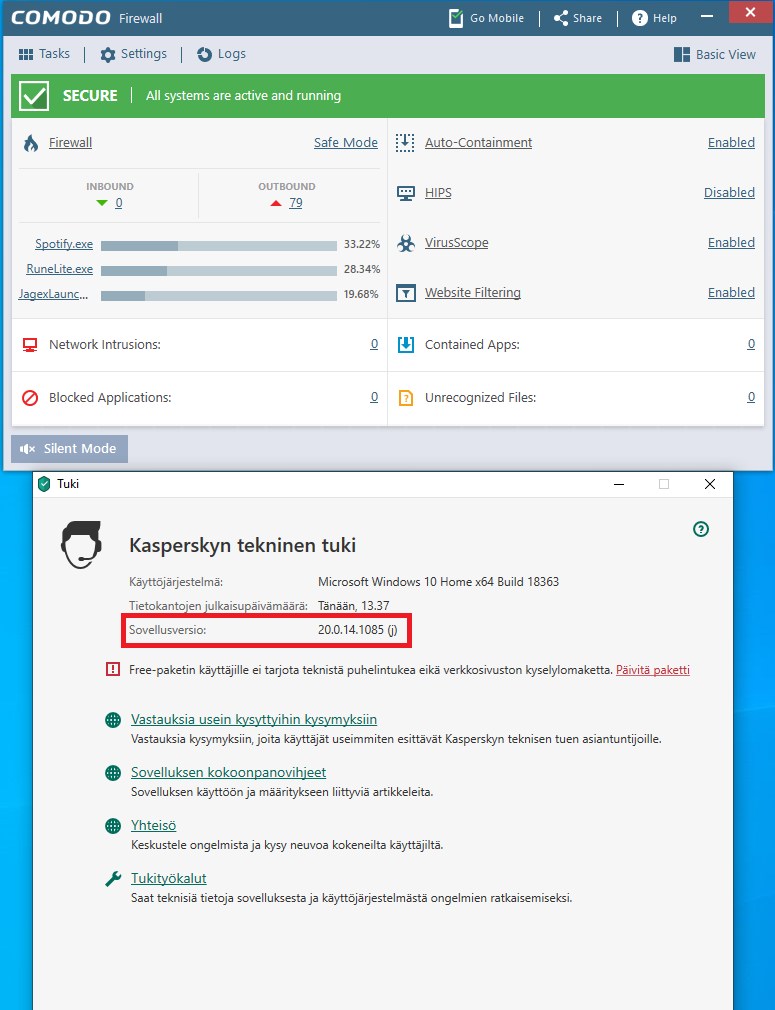The width and height of the screenshot is (775, 1010).
Task: Change firewall Safe Mode setting
Action: click(x=346, y=142)
